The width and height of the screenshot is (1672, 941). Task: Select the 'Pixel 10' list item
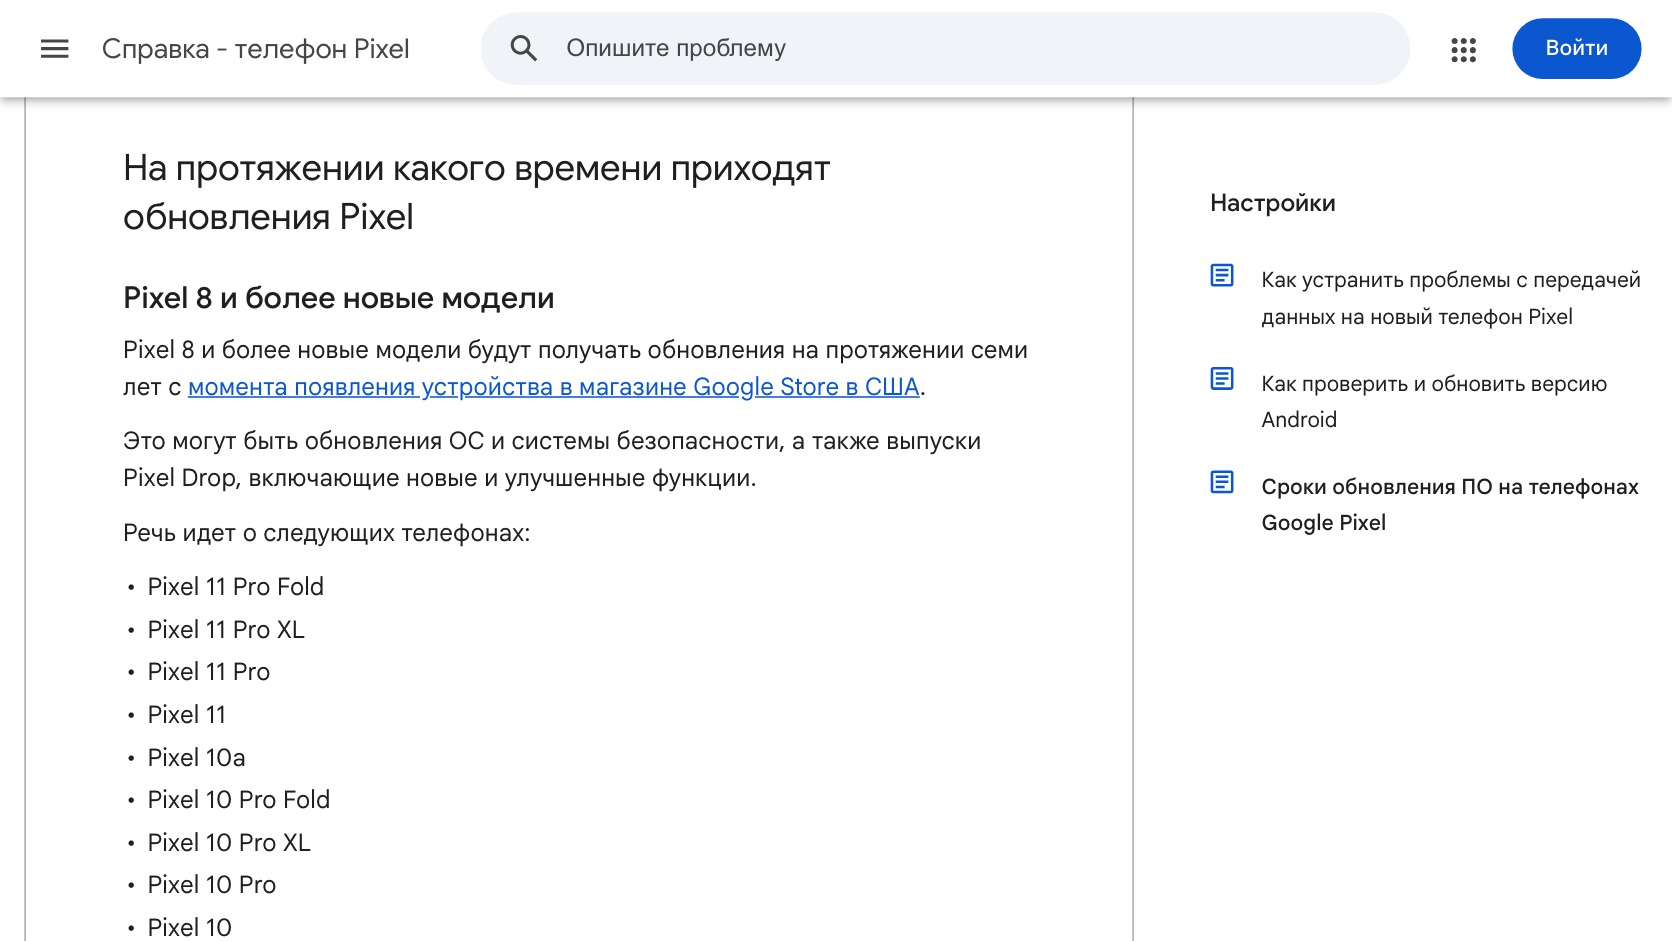[x=190, y=927]
